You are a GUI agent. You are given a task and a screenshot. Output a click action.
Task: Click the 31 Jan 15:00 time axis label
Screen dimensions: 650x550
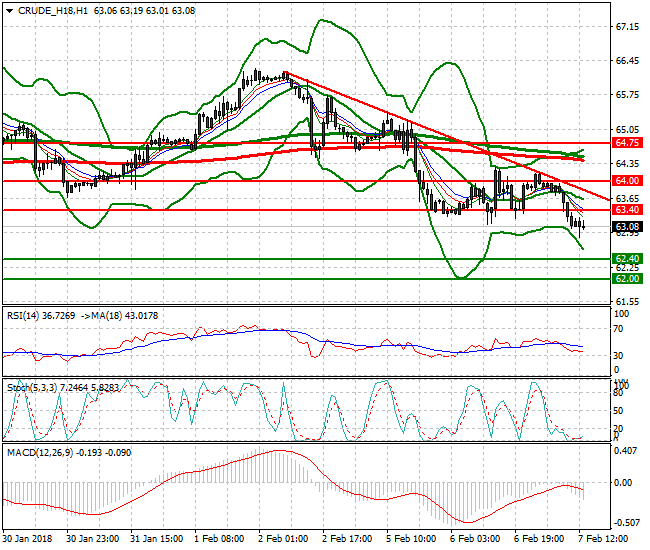(157, 539)
